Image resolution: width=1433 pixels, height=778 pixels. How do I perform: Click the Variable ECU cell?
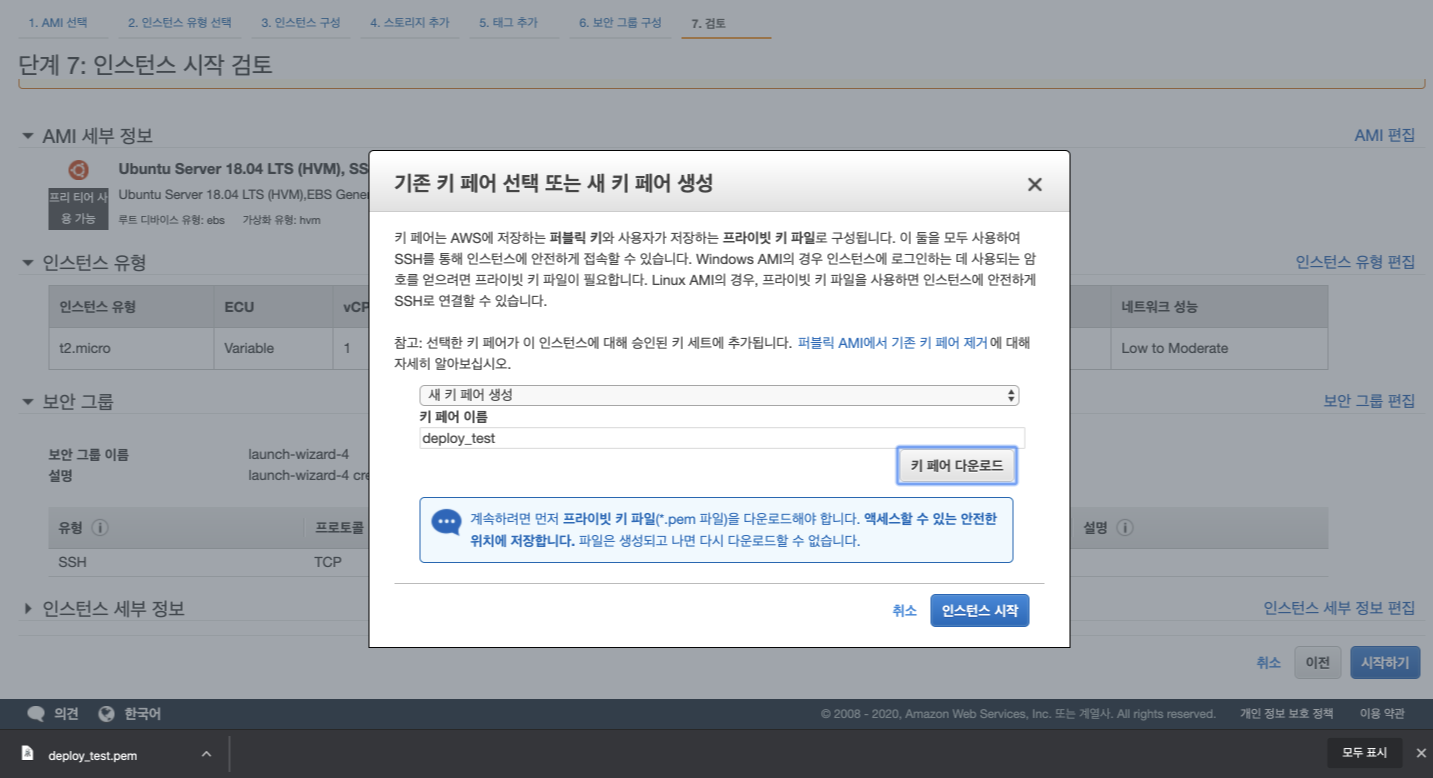tap(273, 348)
